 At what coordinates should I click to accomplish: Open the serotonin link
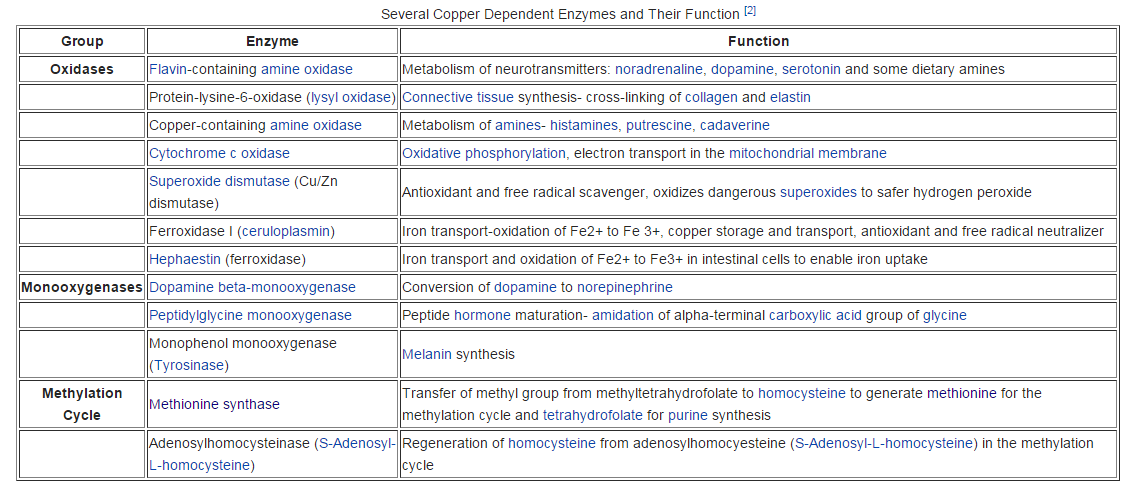[811, 70]
